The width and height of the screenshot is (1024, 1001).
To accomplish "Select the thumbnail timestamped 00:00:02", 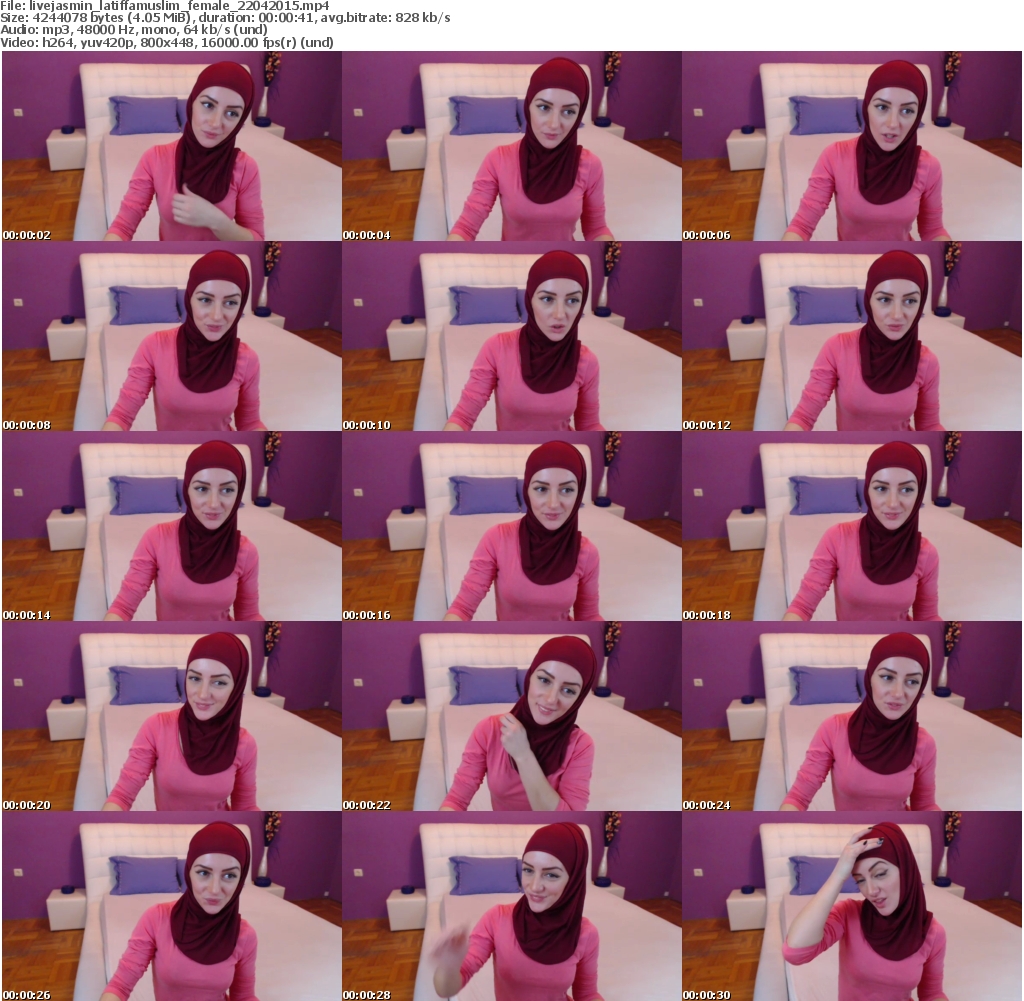I will click(172, 146).
